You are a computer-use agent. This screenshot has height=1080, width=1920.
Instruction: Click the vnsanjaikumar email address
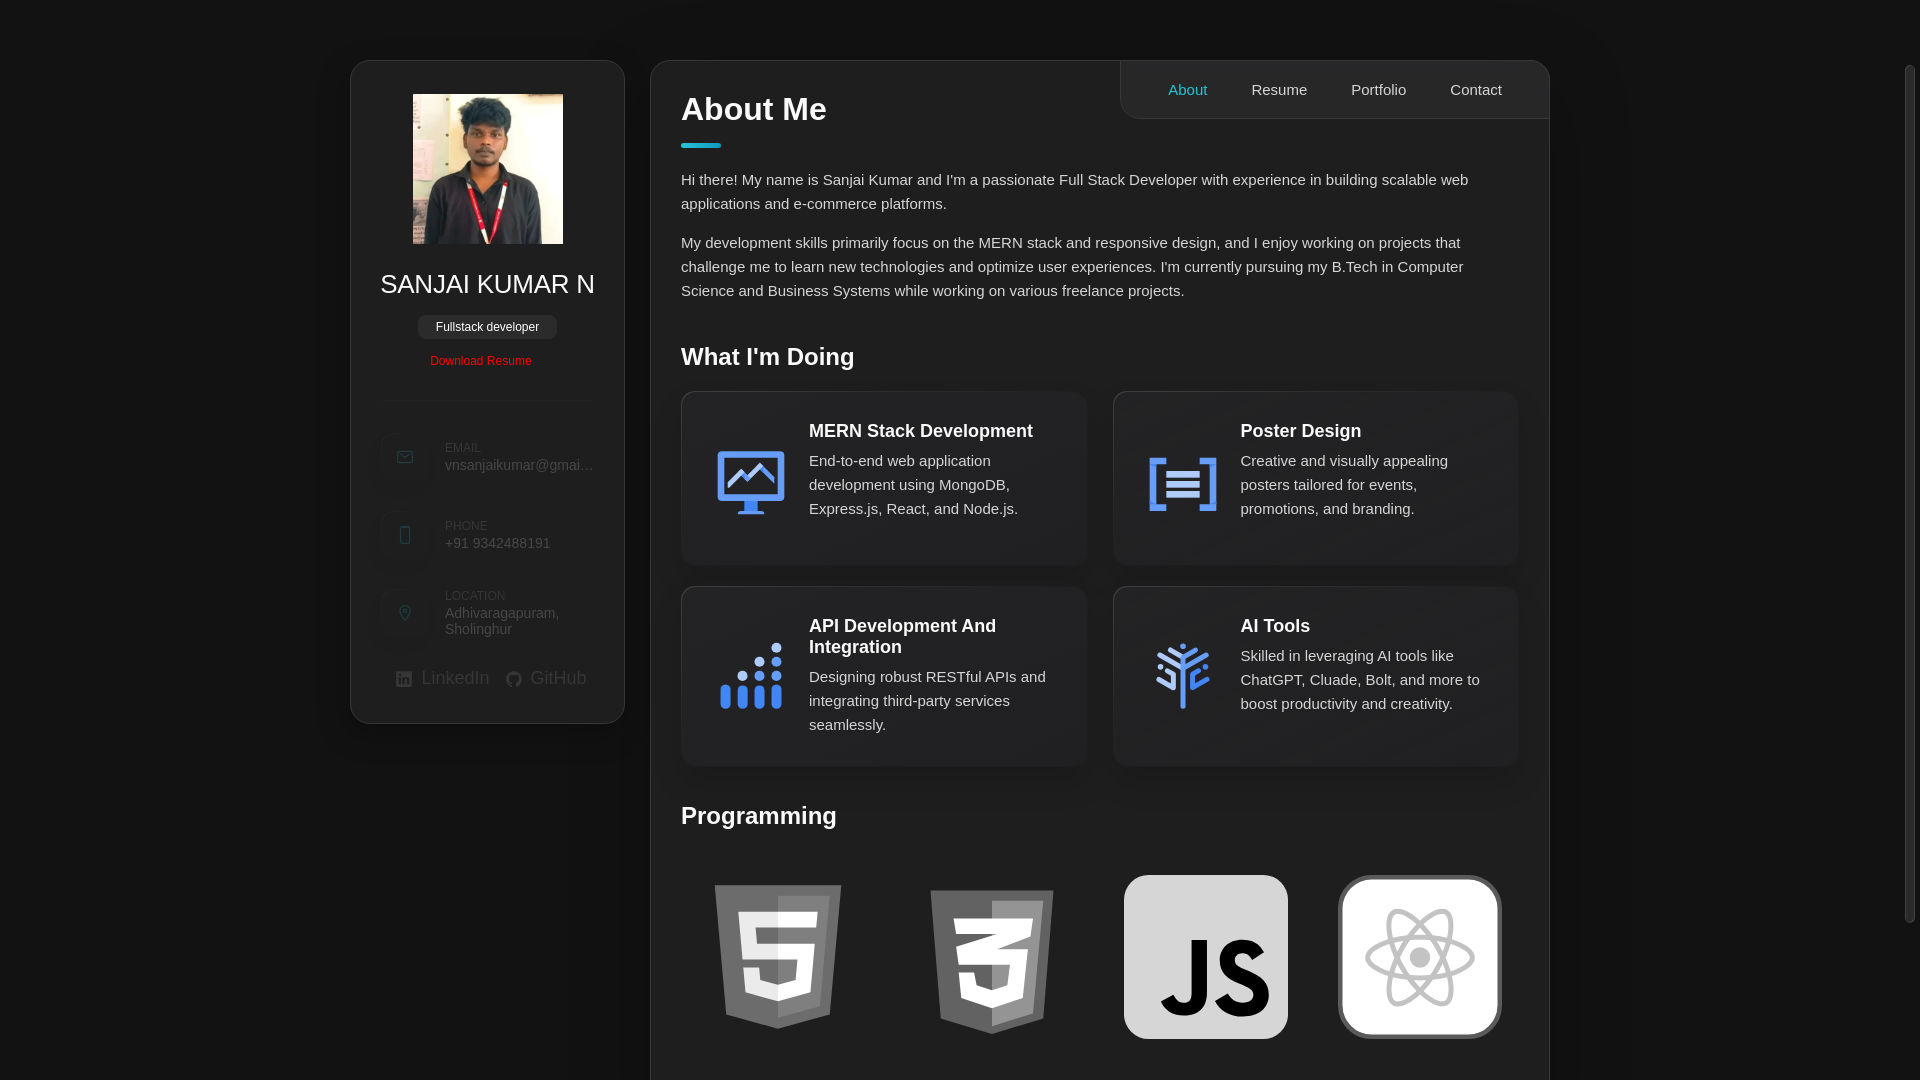pyautogui.click(x=519, y=465)
